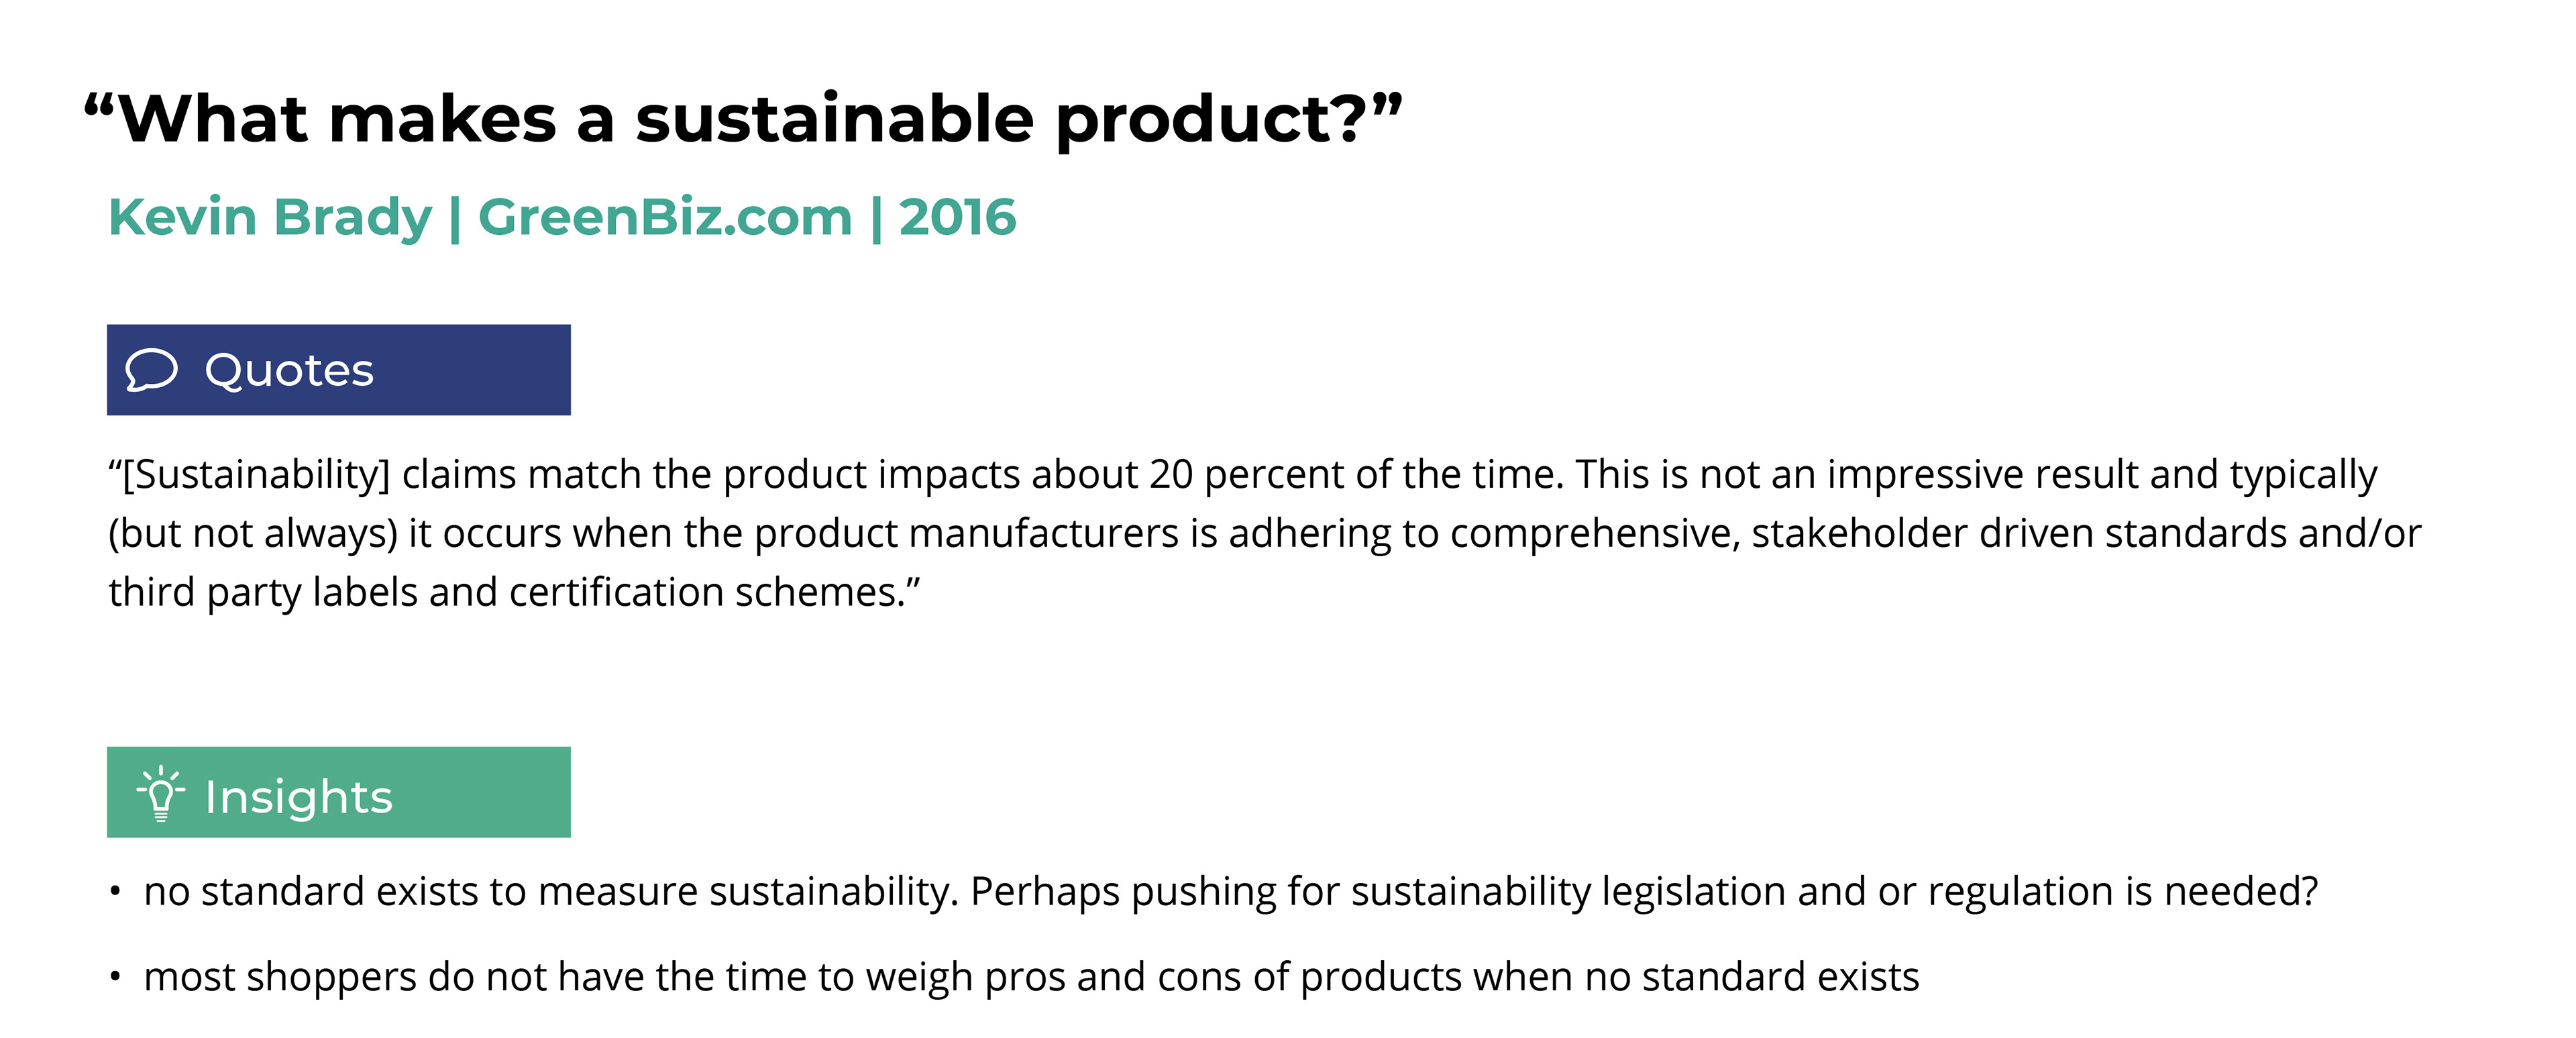This screenshot has height=1038, width=2576.
Task: Click the author name Kevin Brady
Action: tap(270, 217)
